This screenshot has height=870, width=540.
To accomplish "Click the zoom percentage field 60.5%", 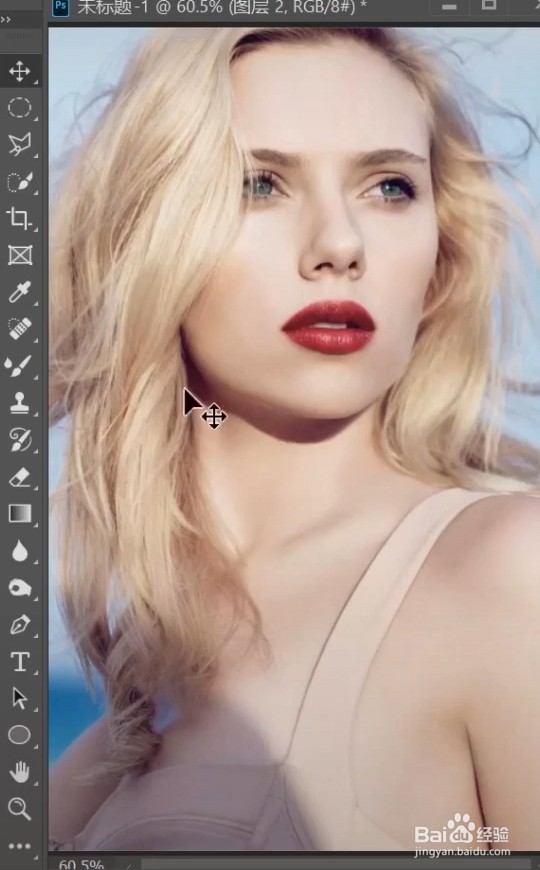I will [81, 864].
